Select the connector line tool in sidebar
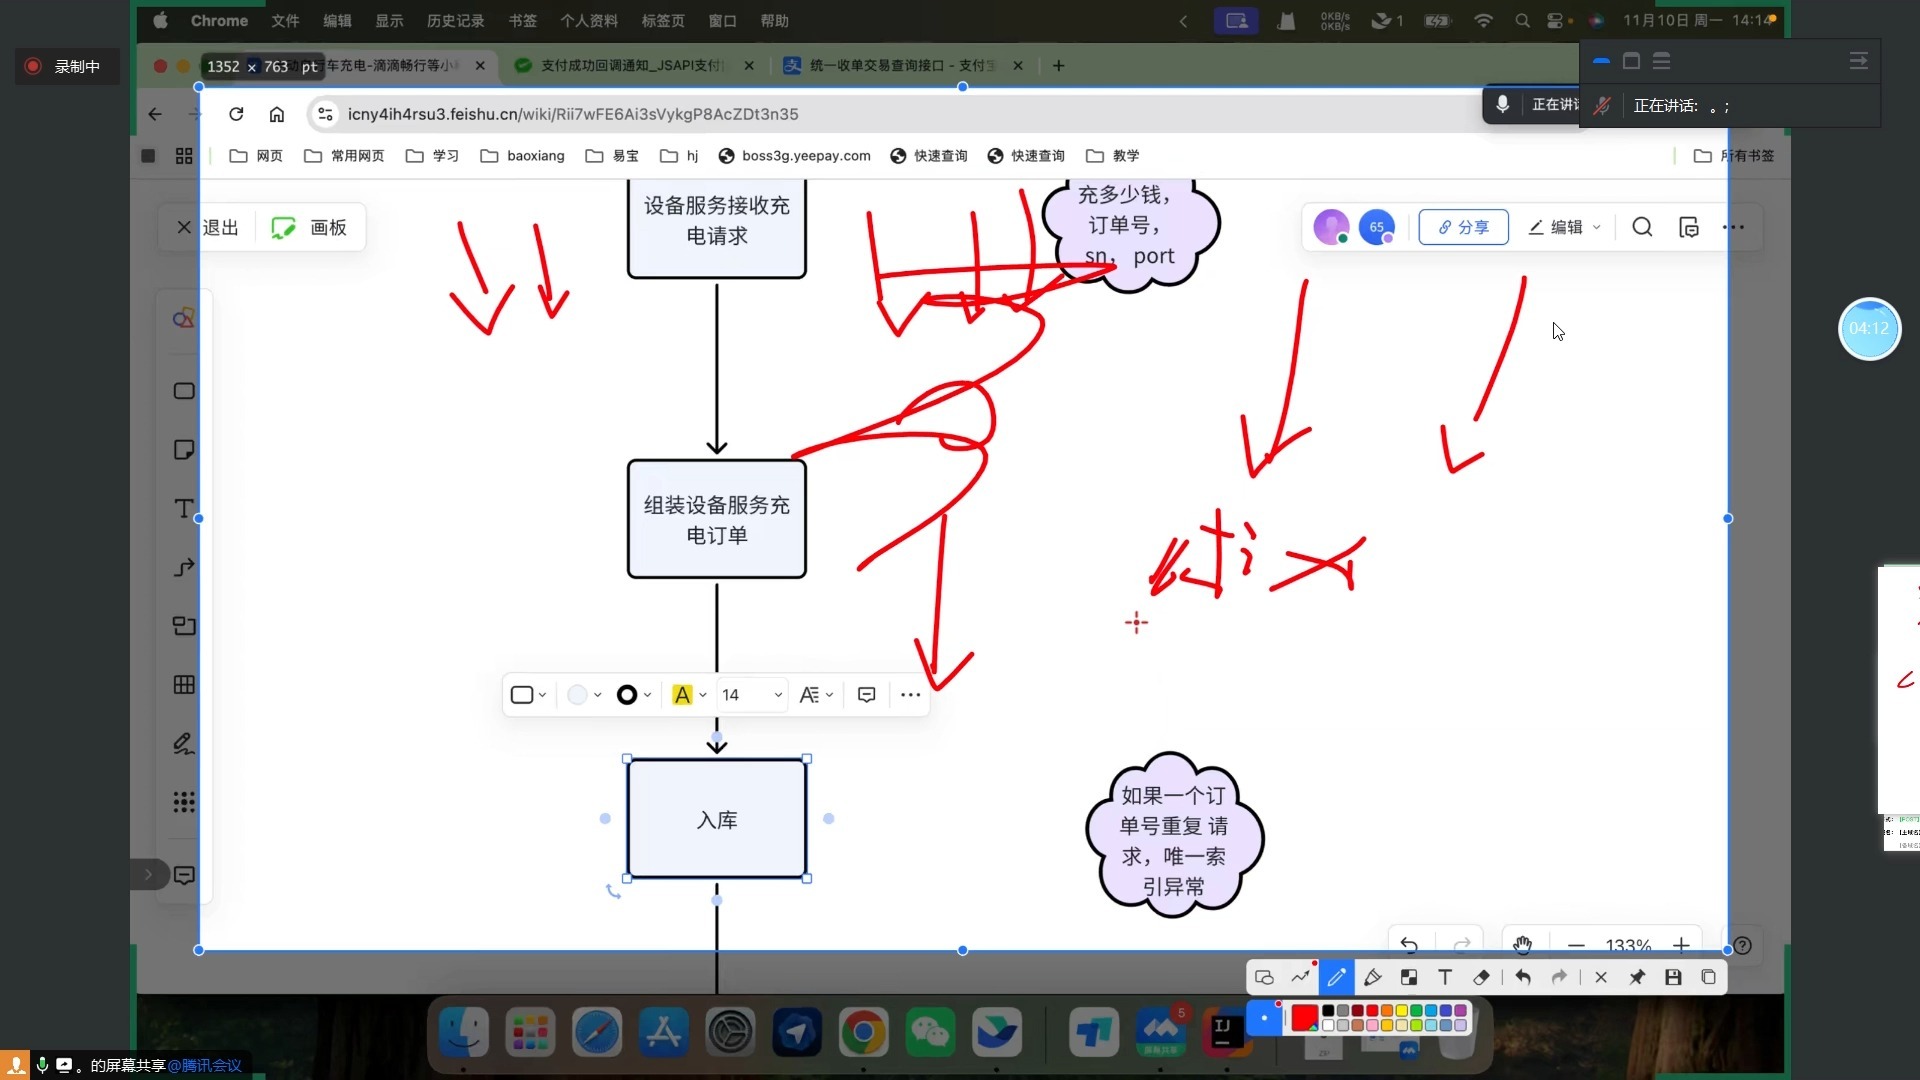The width and height of the screenshot is (1920, 1080). tap(184, 568)
